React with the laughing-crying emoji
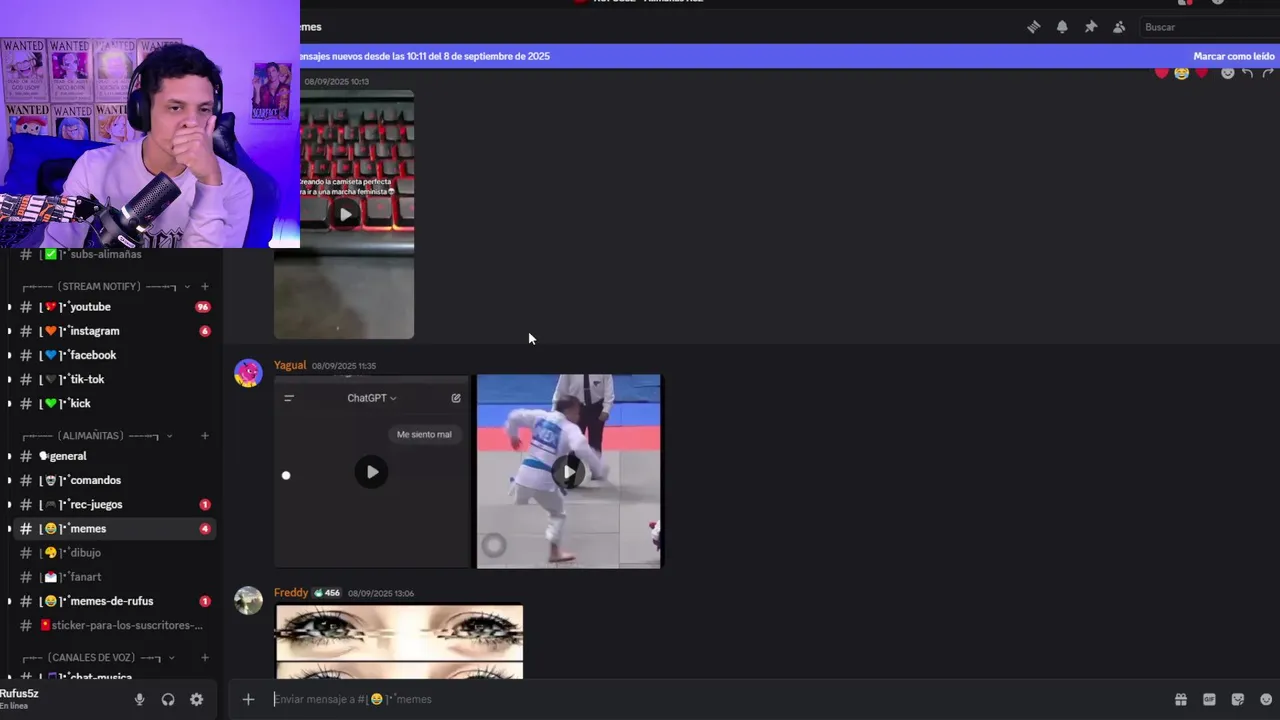The width and height of the screenshot is (1280, 720). pos(1182,72)
